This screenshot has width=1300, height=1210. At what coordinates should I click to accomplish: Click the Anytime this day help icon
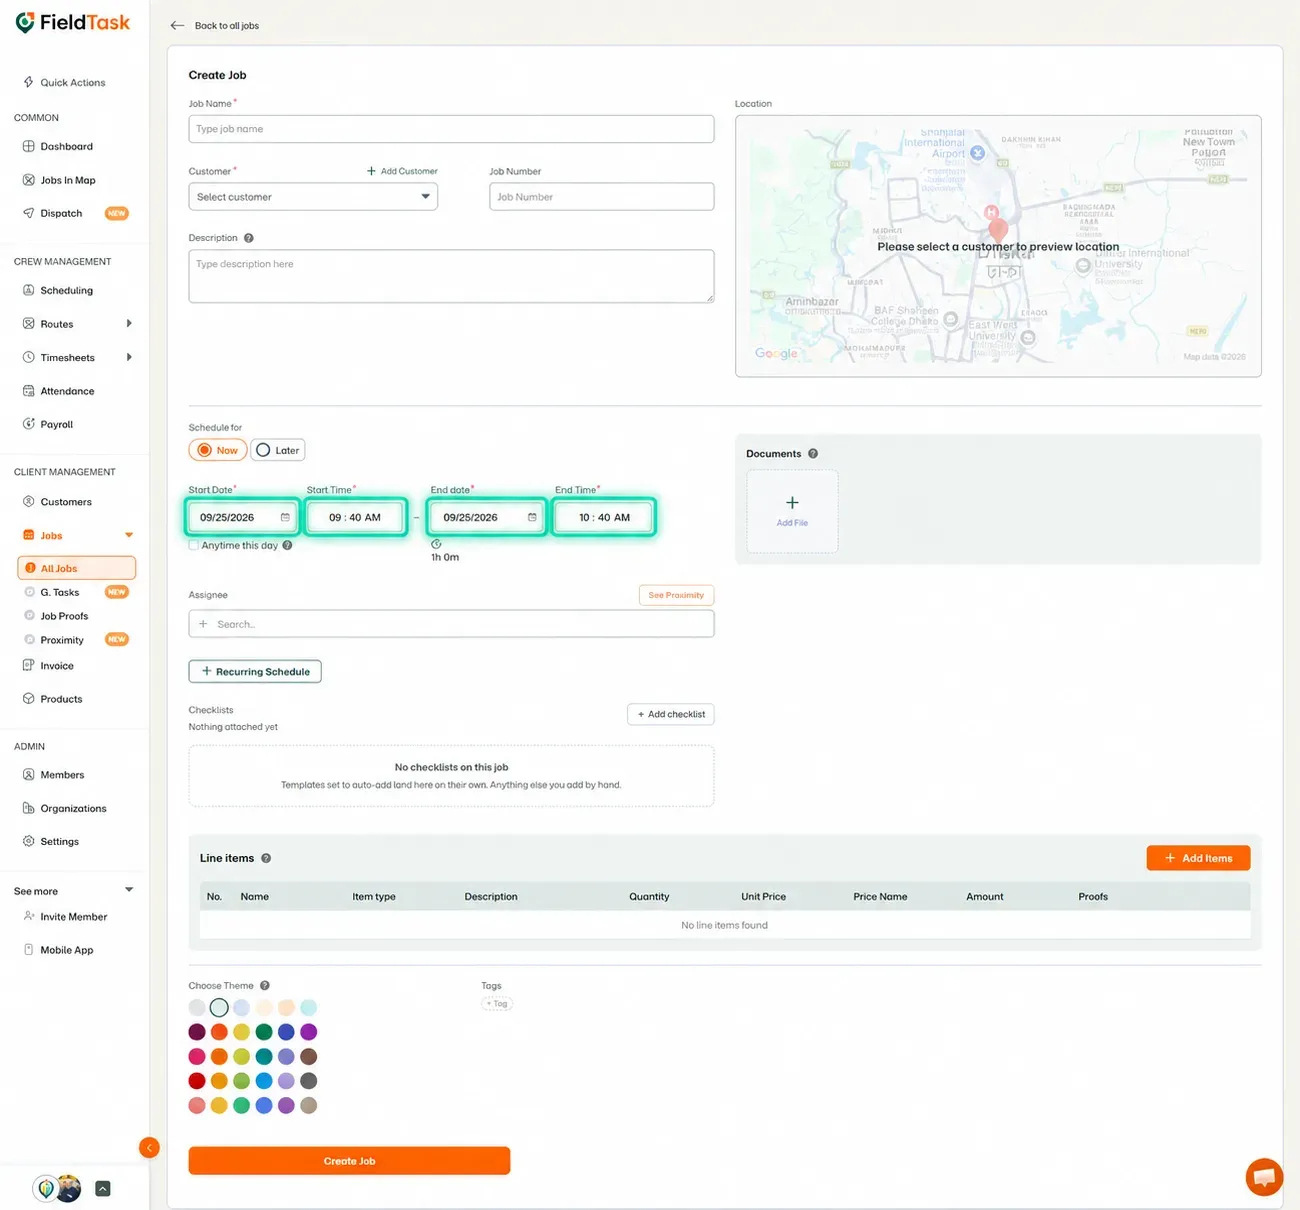[287, 546]
